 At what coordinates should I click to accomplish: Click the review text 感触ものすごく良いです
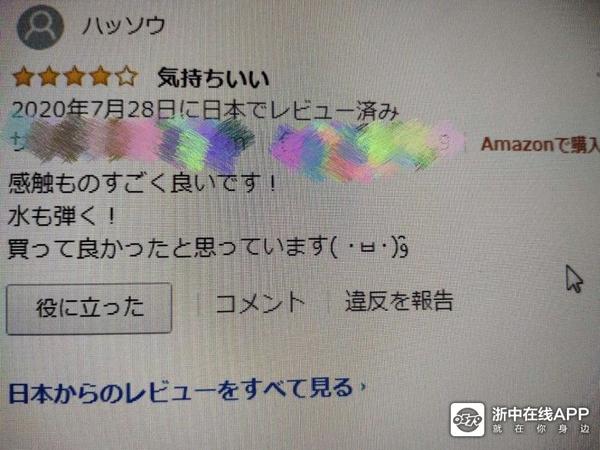click(x=142, y=183)
